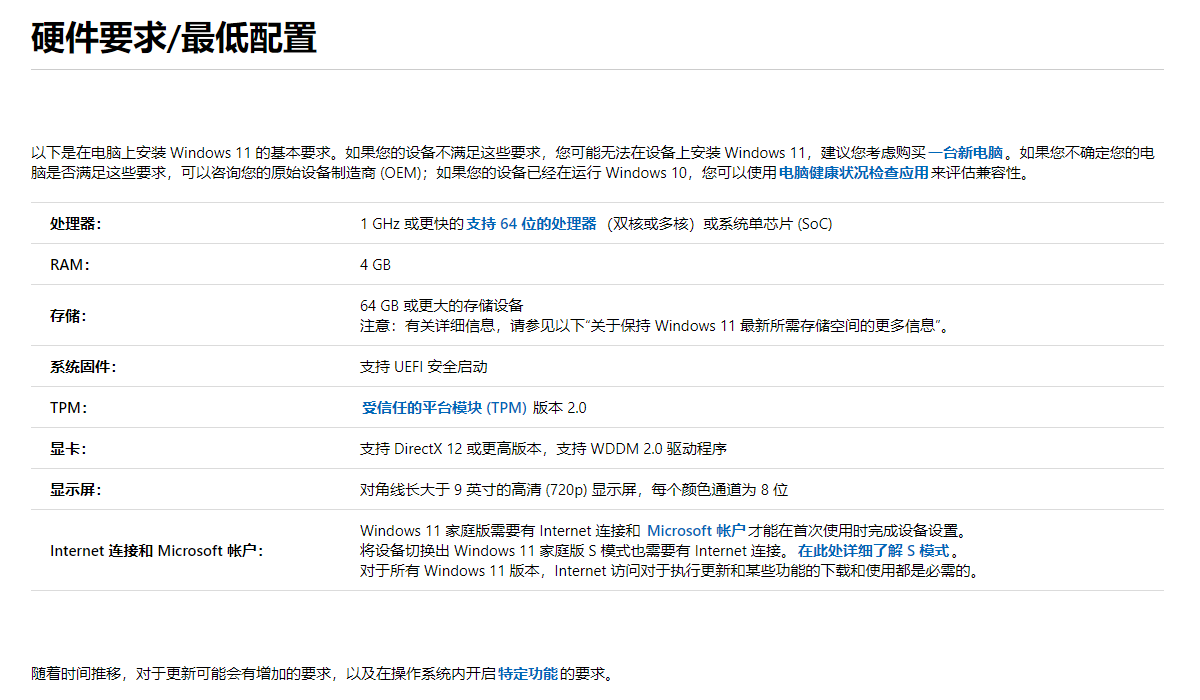The height and width of the screenshot is (700, 1200).
Task: Click the 存储 row label
Action: click(x=68, y=316)
